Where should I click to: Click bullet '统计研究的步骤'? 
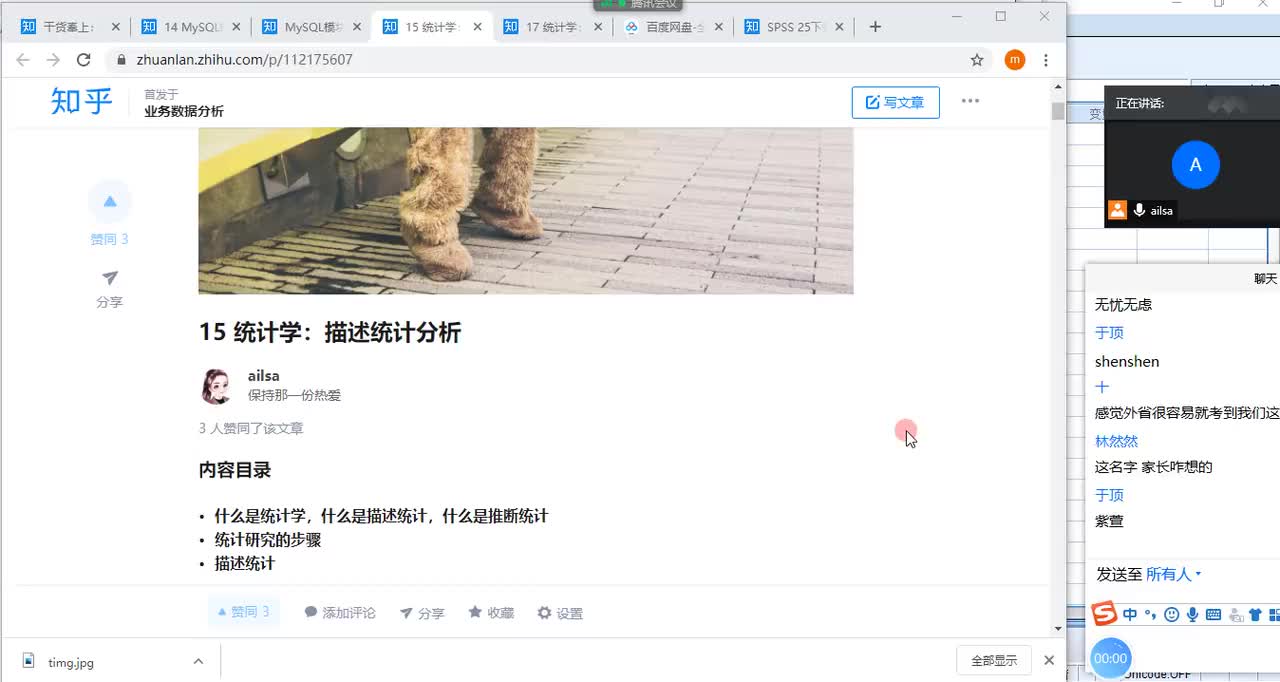(268, 540)
